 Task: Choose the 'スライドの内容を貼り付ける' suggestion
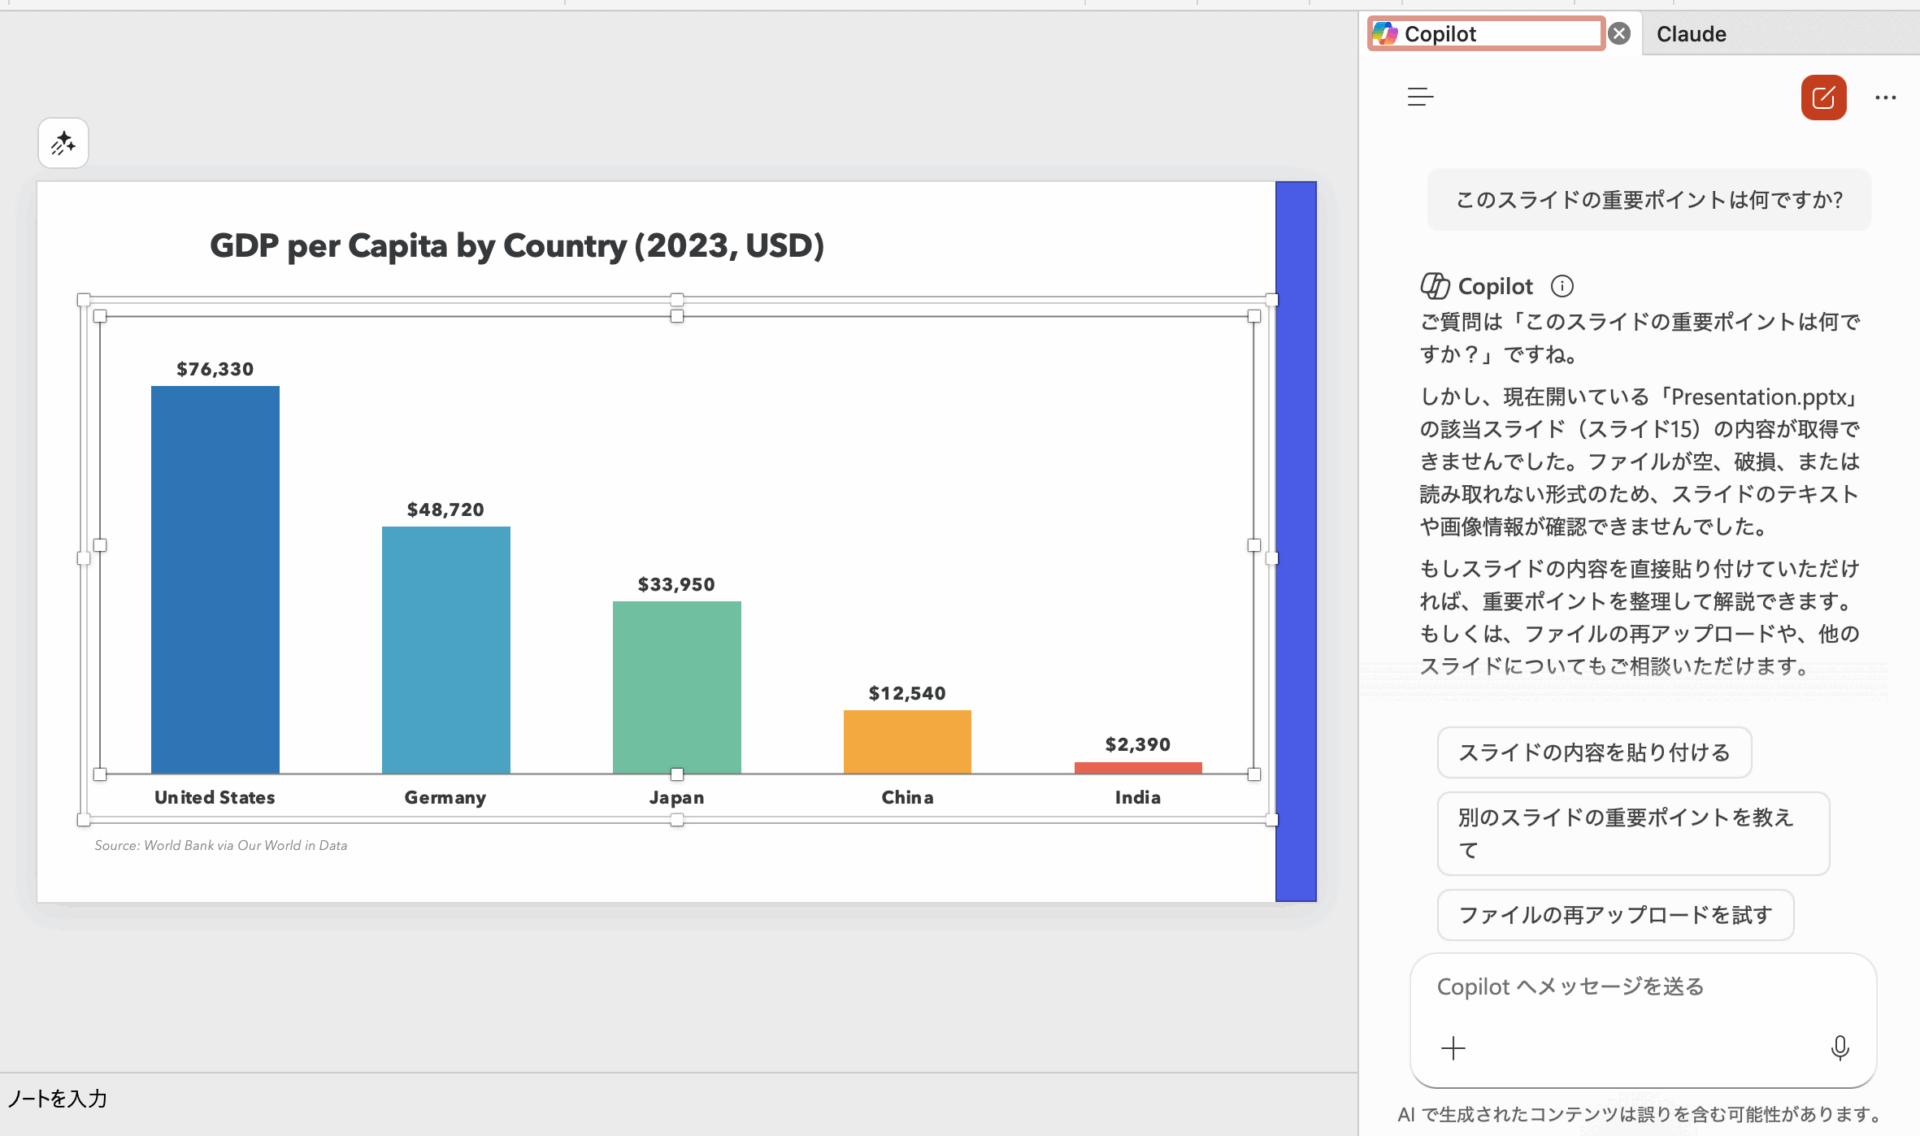[1593, 752]
